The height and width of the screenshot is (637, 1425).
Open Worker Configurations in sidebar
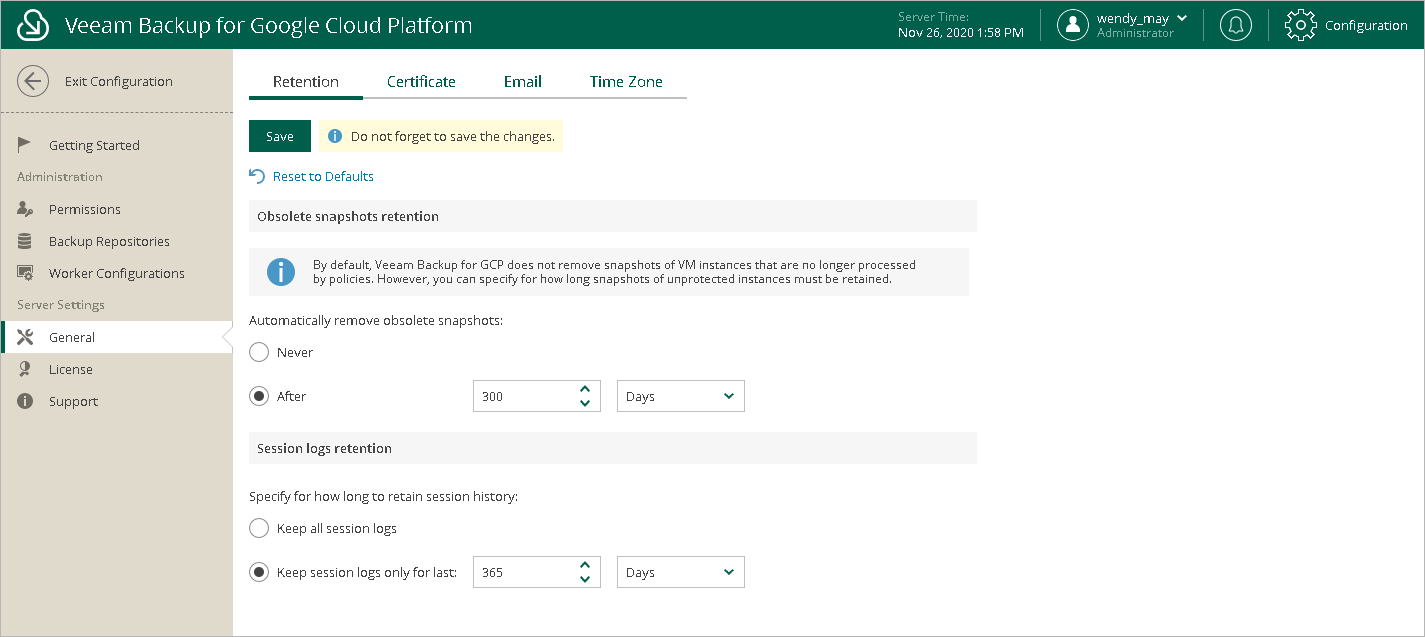pyautogui.click(x=116, y=273)
